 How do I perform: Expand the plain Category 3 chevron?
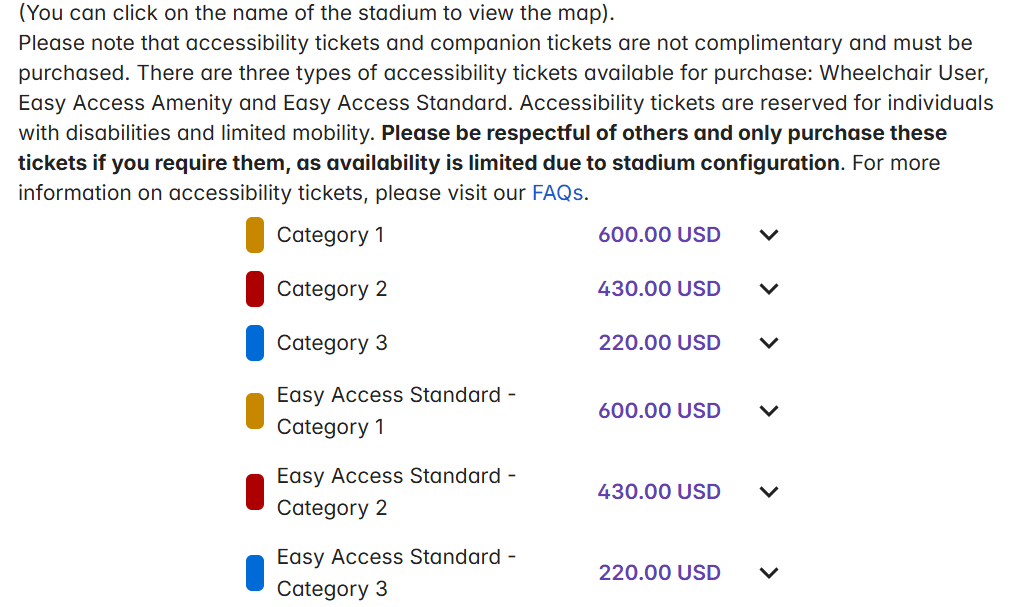pyautogui.click(x=768, y=343)
